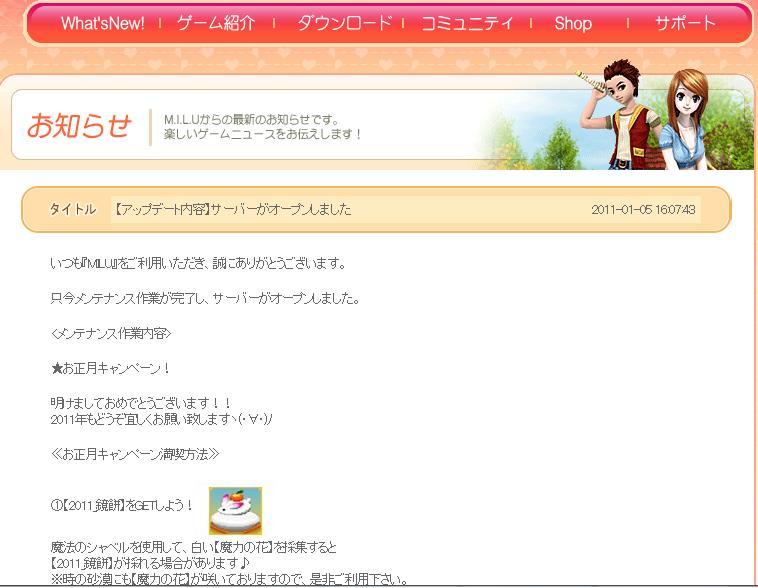Visit the Shop navigation item
Viewport: 758px width, 588px height.
[573, 24]
